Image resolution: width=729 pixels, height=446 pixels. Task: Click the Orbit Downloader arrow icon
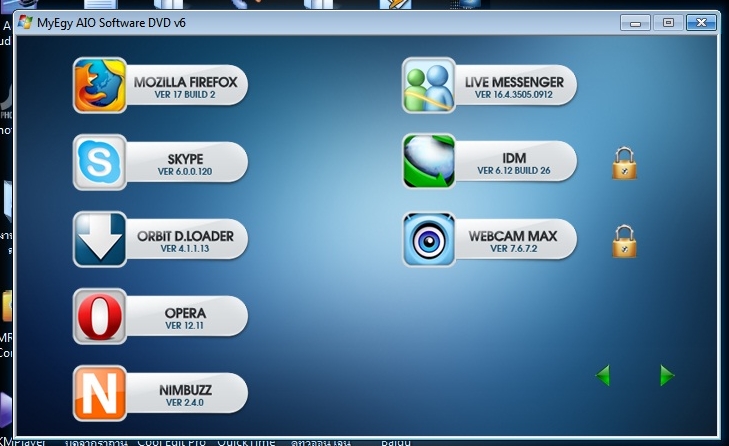point(99,240)
